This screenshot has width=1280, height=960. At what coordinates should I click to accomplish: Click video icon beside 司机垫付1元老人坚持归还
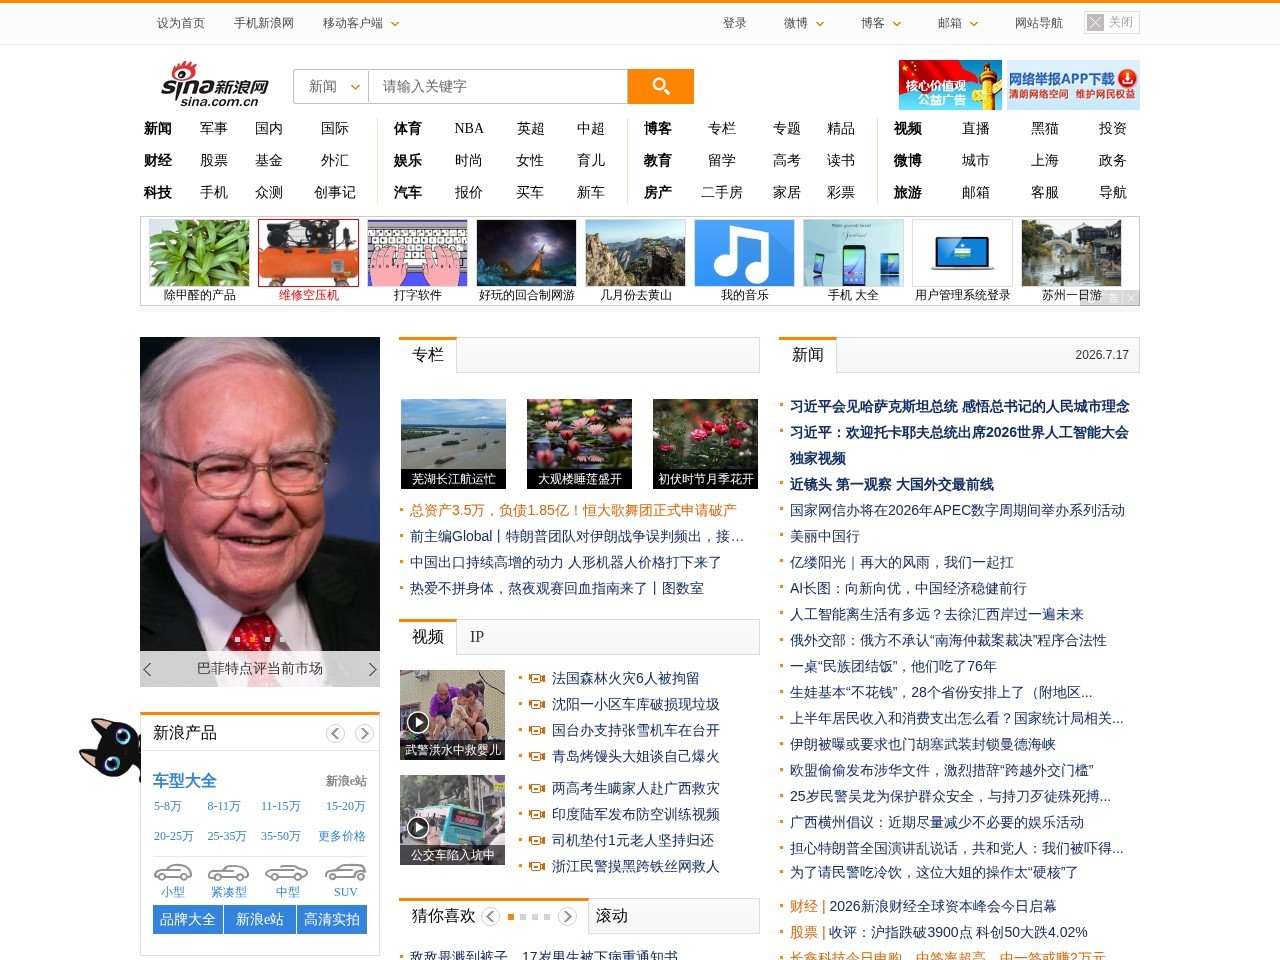[537, 841]
